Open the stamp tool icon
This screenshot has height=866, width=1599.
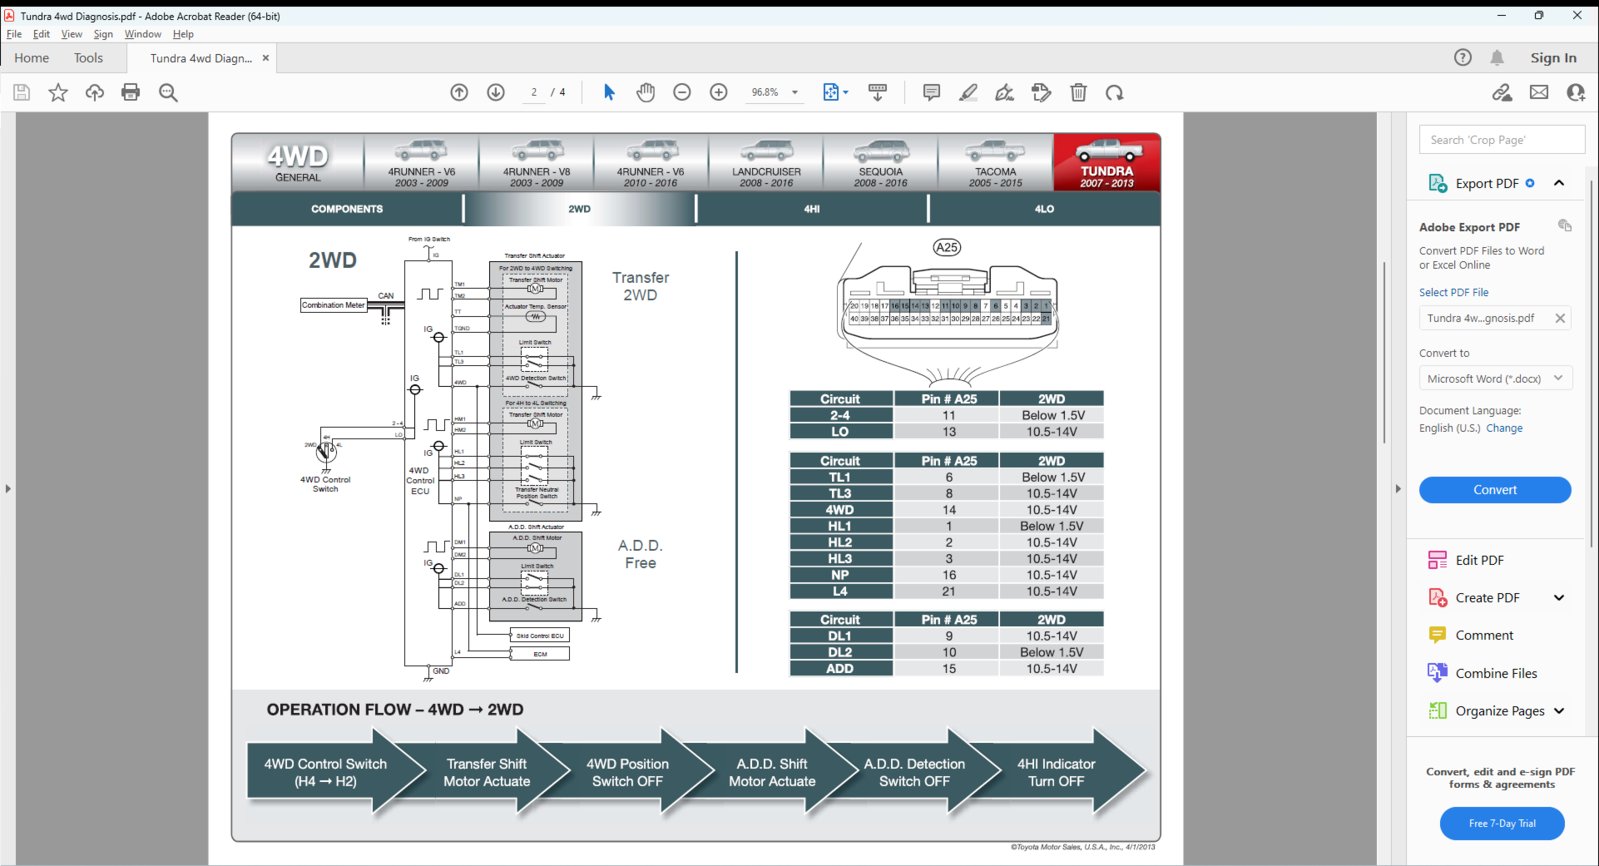click(1041, 93)
